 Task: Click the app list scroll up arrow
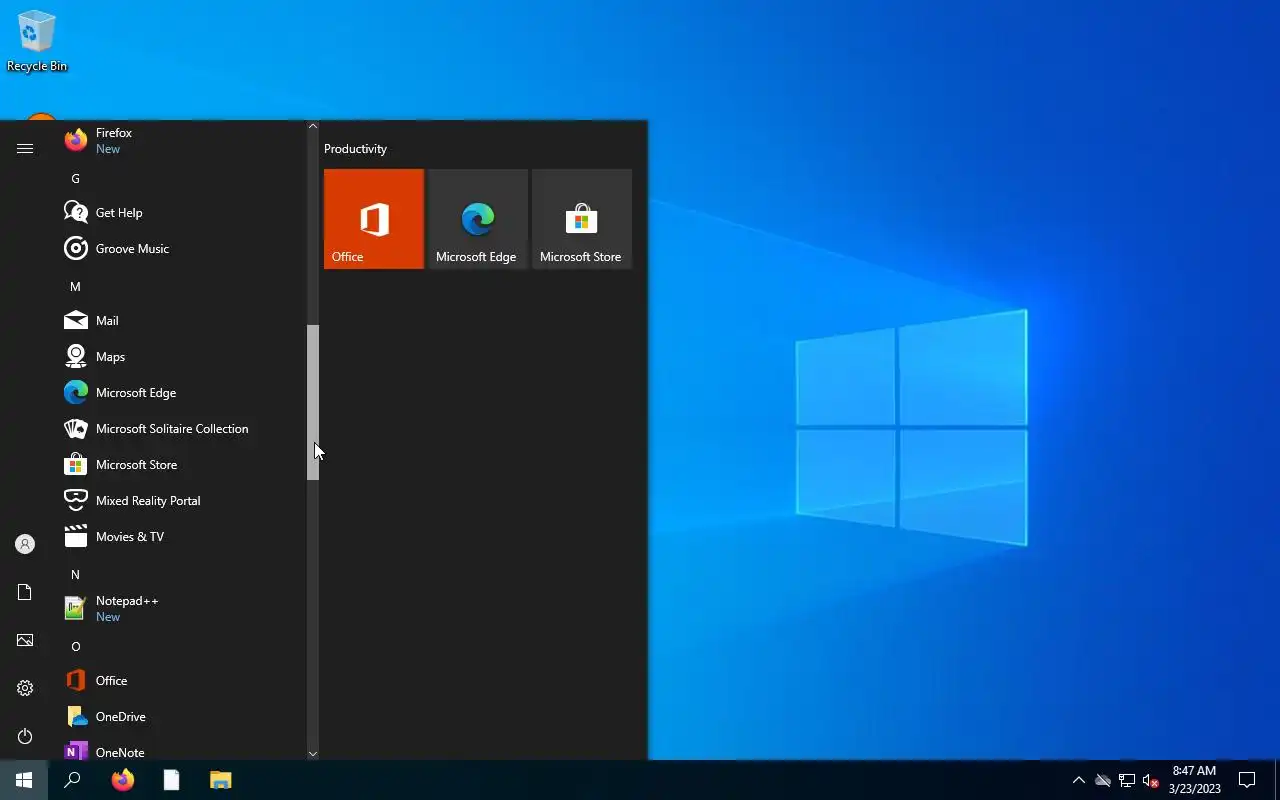[313, 126]
